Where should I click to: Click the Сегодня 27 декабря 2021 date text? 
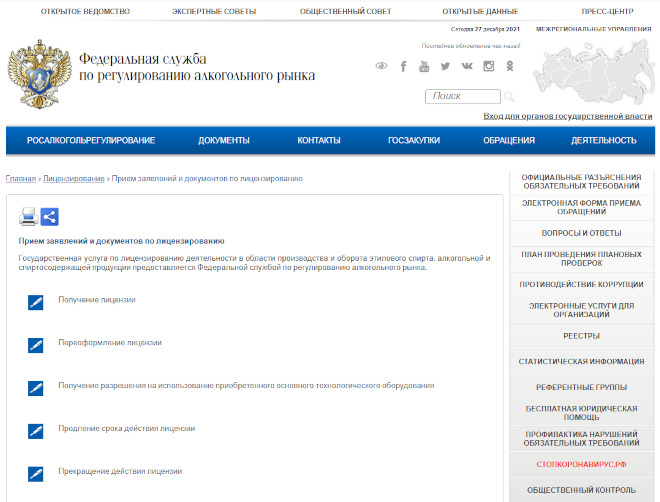pos(485,29)
